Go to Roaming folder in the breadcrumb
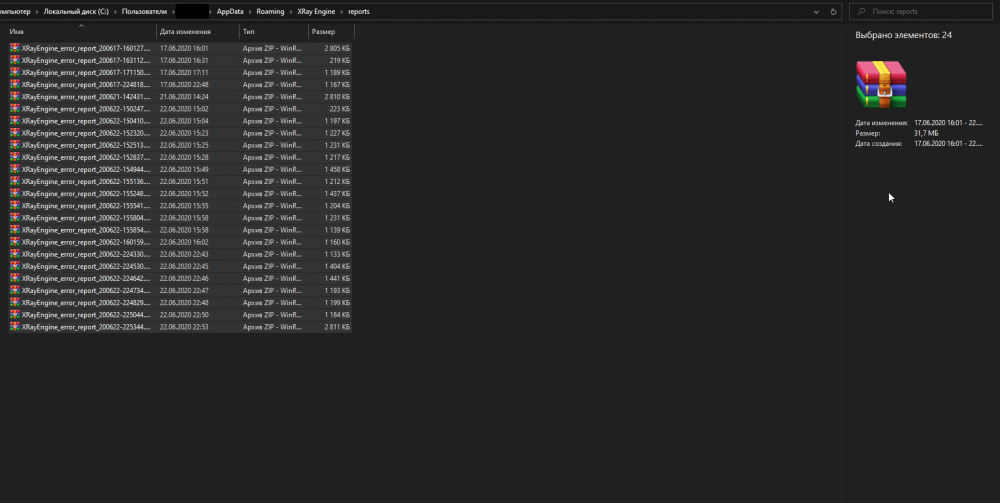The image size is (1000, 503). coord(270,11)
